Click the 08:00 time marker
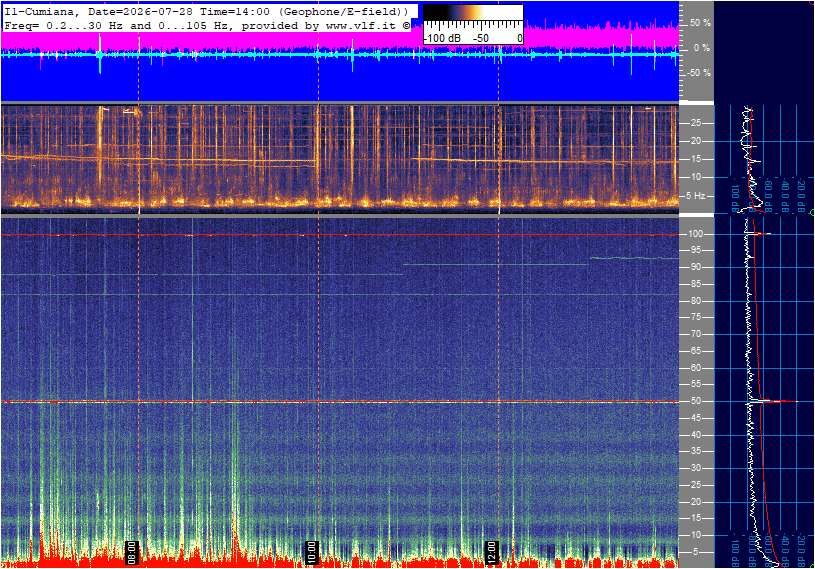 pyautogui.click(x=132, y=552)
